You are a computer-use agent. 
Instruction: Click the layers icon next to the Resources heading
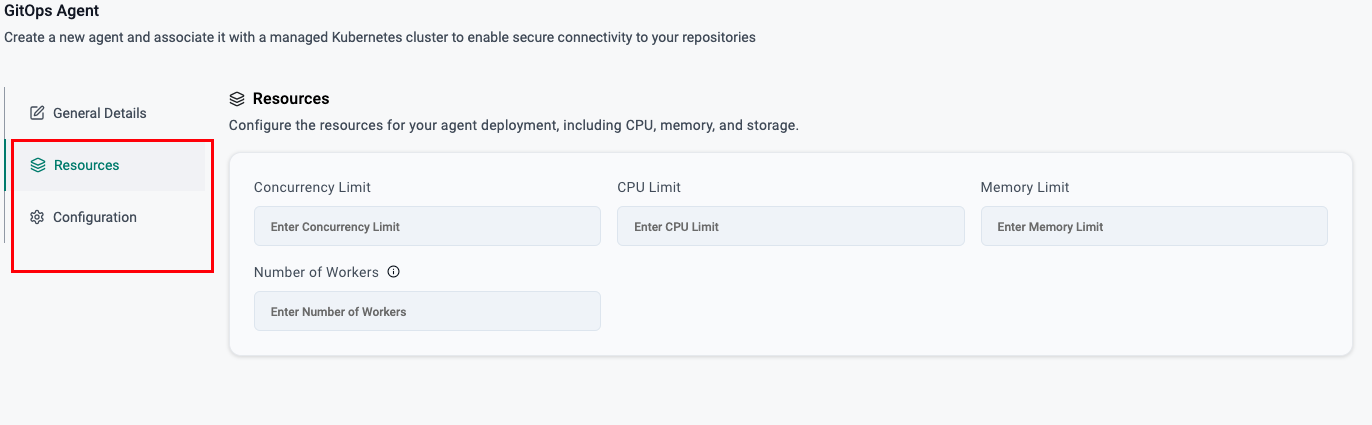237,99
